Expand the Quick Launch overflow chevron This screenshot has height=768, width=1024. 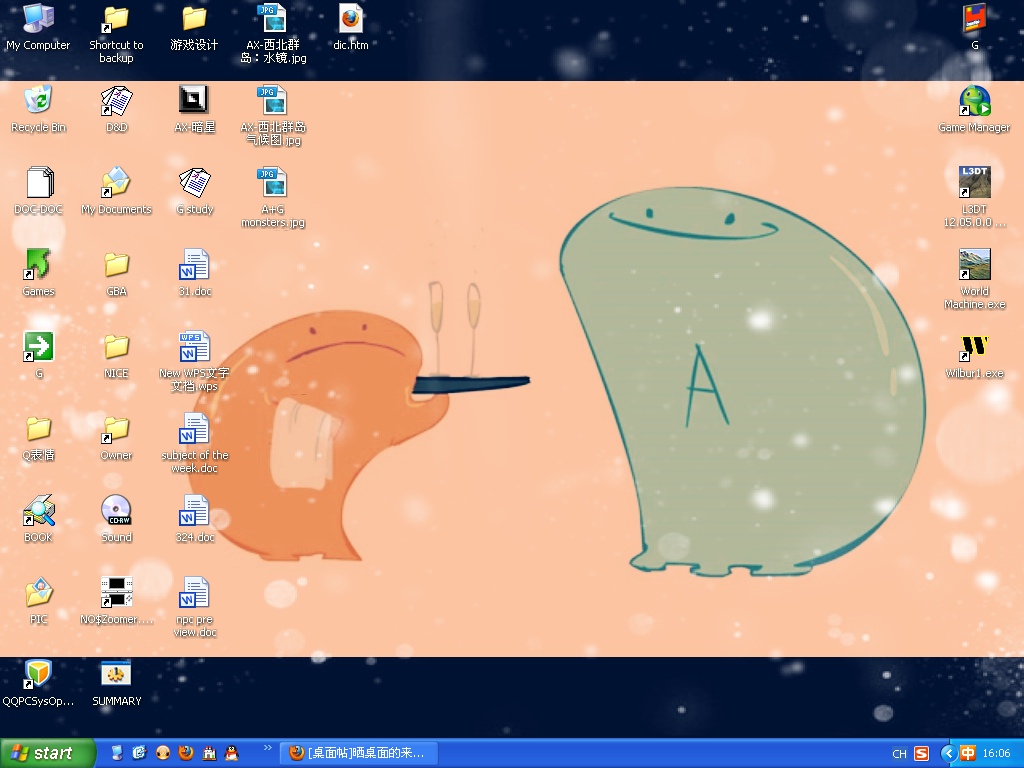click(x=267, y=748)
